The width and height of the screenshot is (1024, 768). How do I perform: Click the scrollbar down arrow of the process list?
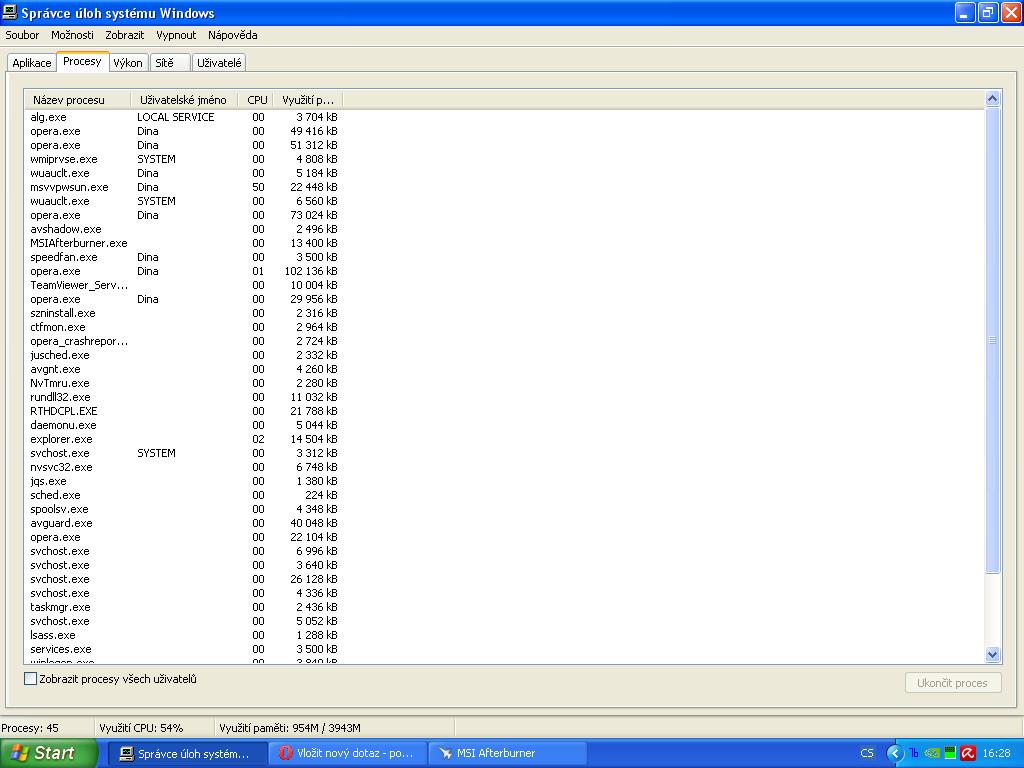[992, 654]
